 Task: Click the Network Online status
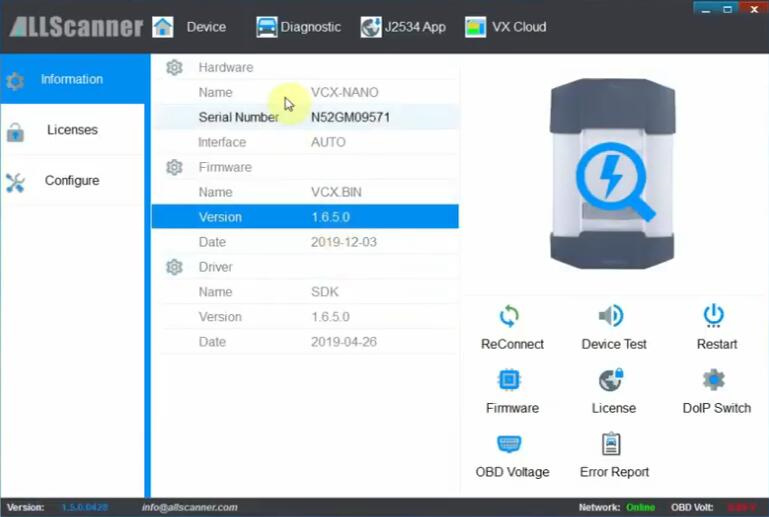(x=640, y=507)
